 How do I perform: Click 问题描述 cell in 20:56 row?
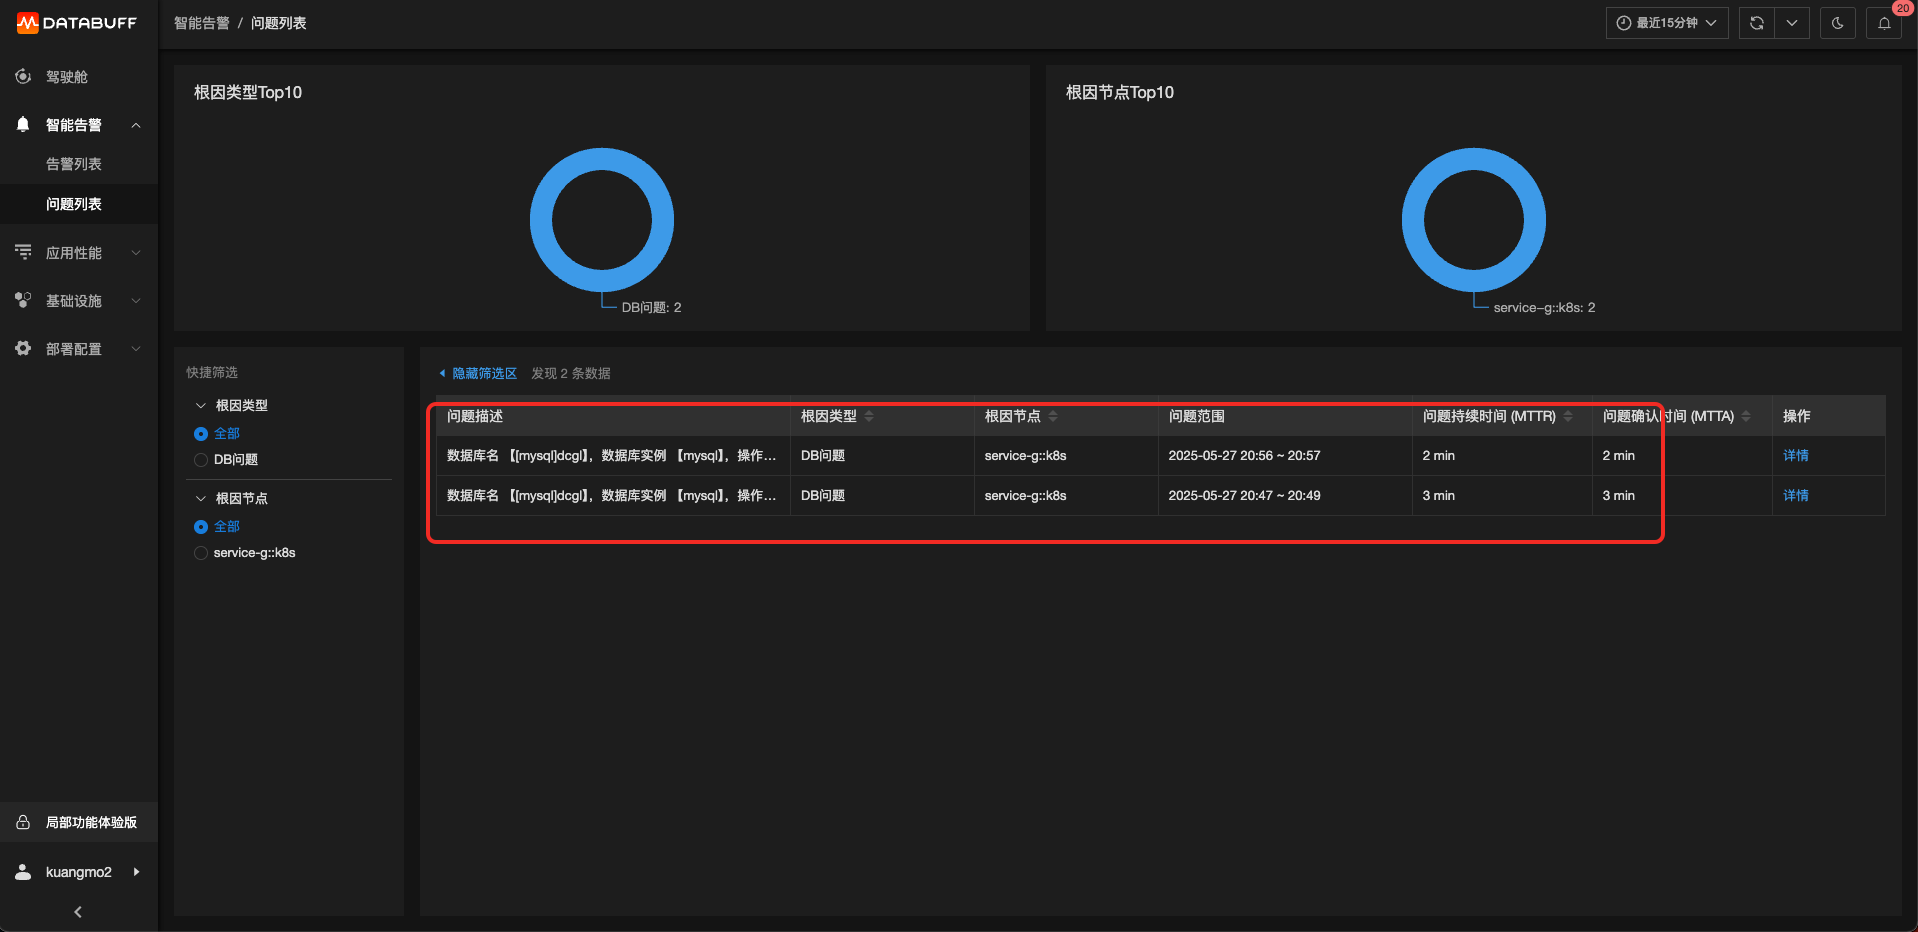[x=612, y=455]
